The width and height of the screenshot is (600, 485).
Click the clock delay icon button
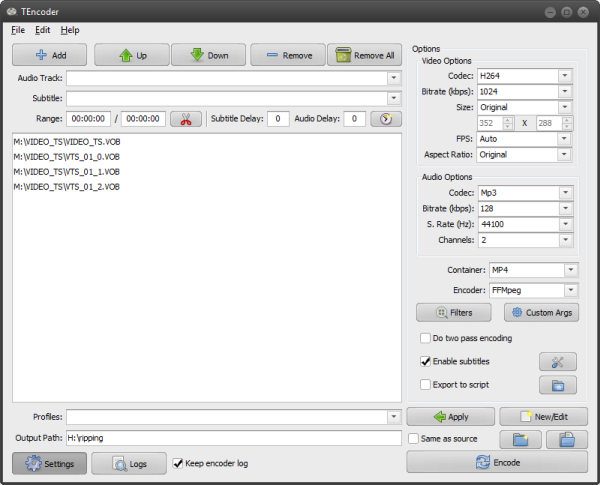pos(386,119)
